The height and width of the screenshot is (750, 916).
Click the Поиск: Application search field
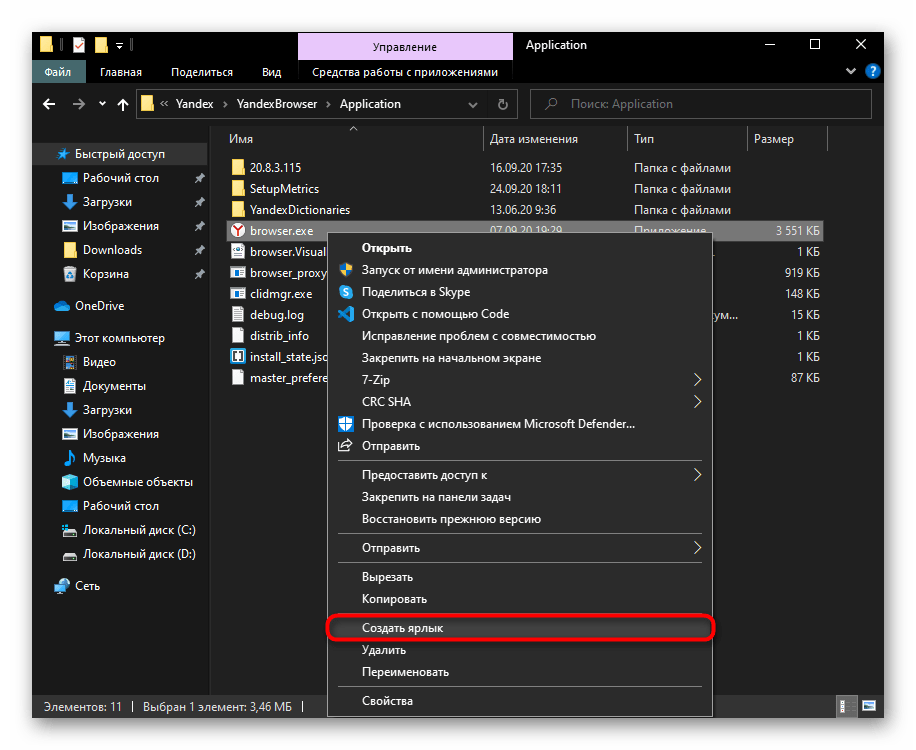click(700, 104)
